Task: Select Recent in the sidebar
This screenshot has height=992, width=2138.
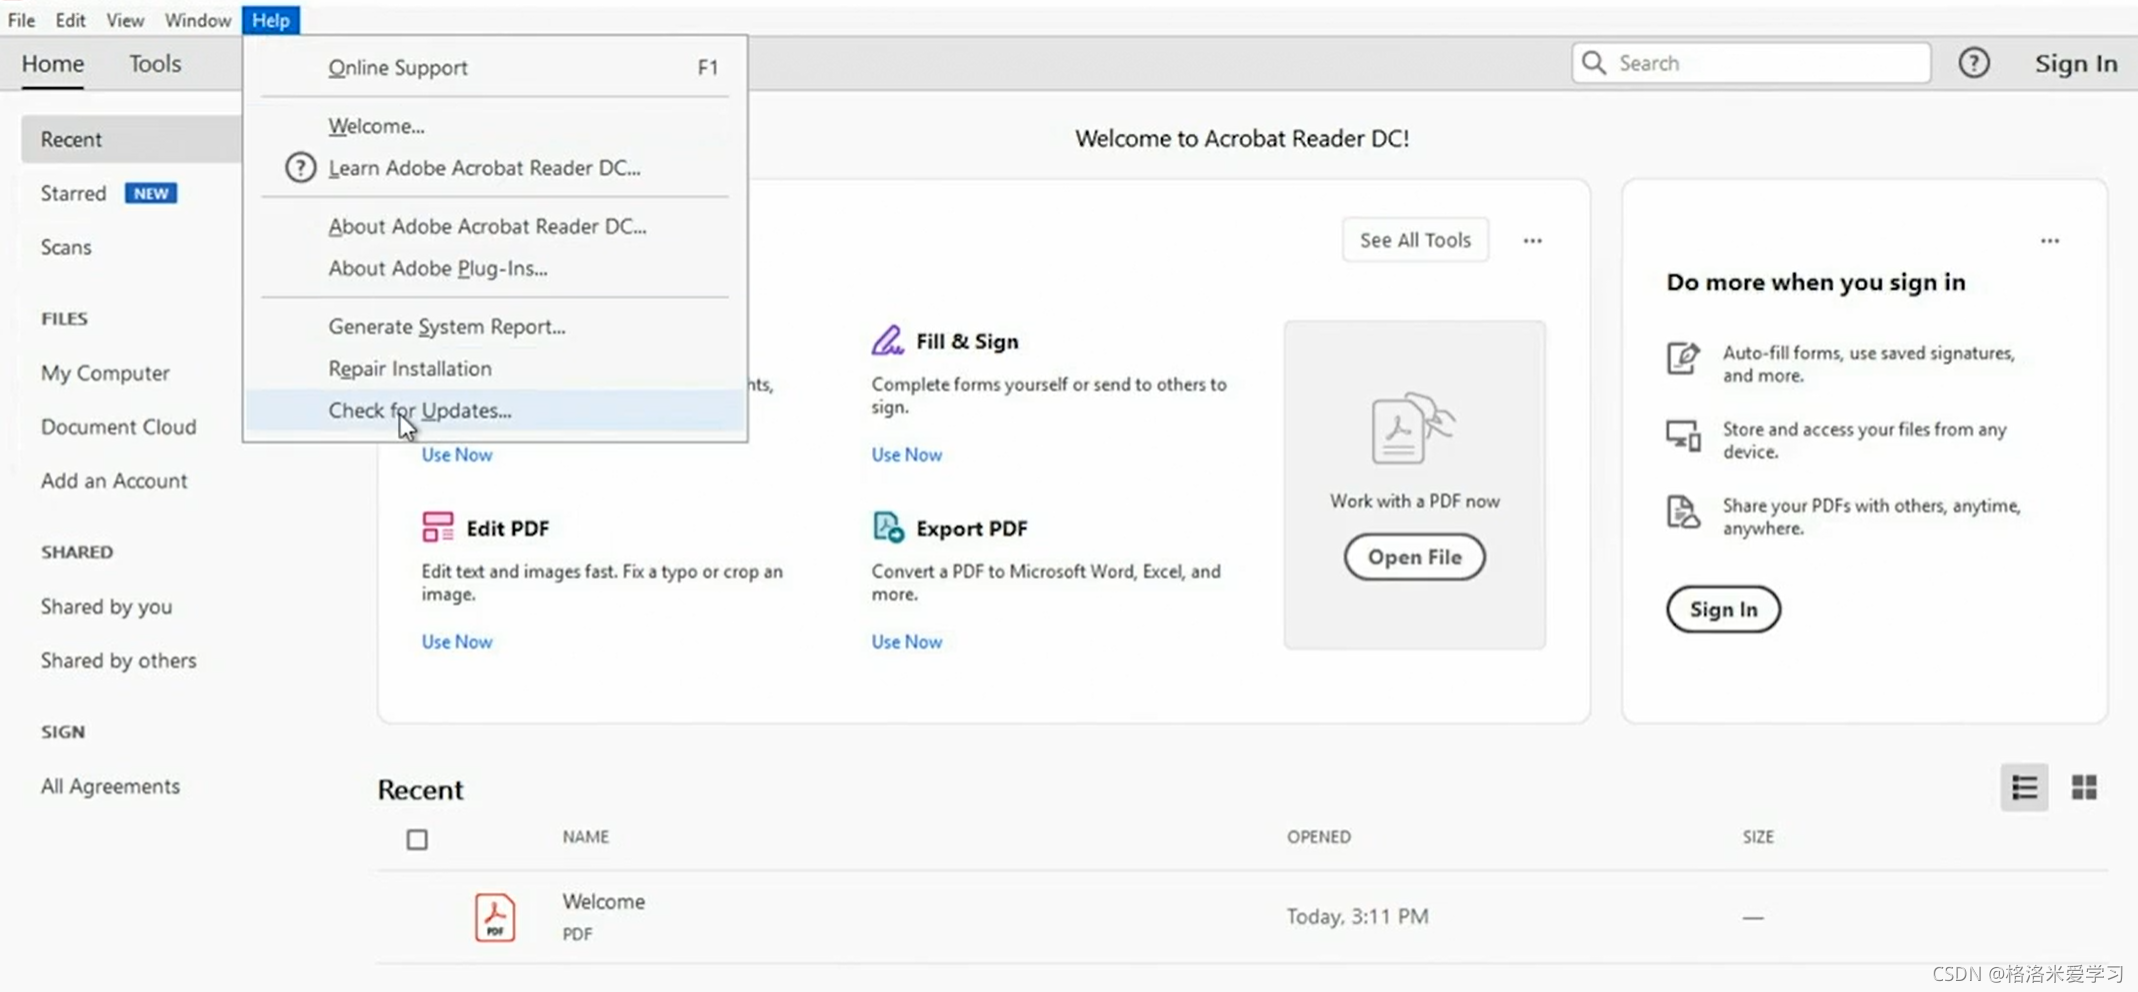Action: [131, 139]
